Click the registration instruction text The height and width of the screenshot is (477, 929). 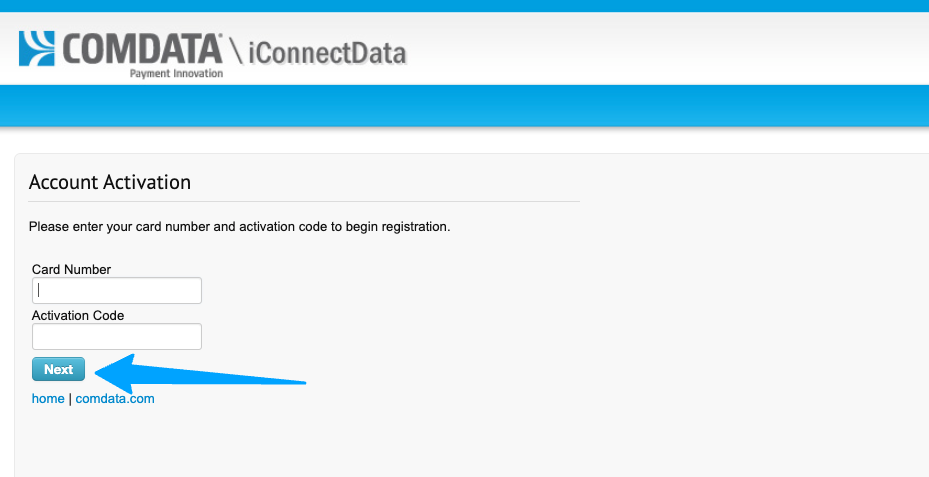coord(239,227)
